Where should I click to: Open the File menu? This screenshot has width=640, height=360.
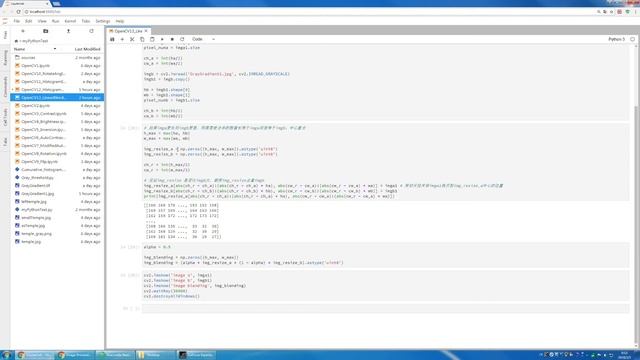coord(17,21)
